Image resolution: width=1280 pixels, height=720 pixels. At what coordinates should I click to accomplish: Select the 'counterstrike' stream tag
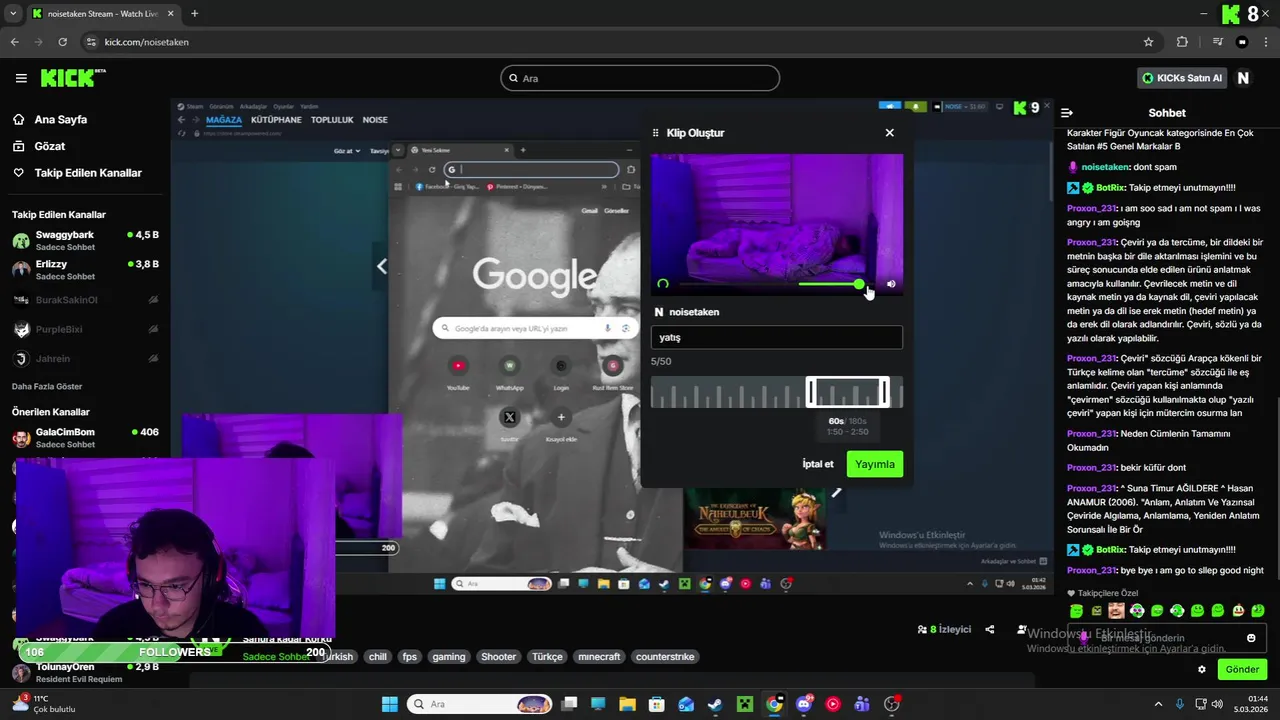pyautogui.click(x=665, y=657)
